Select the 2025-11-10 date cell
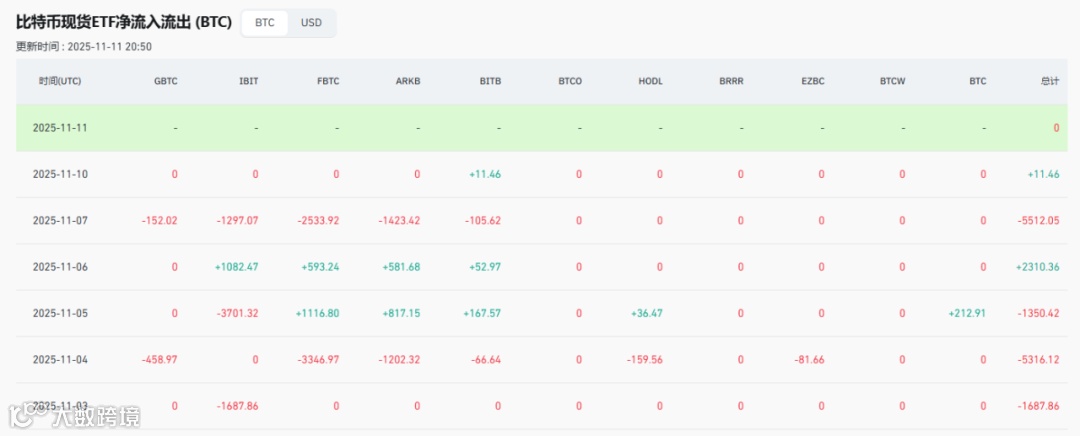 (60, 174)
